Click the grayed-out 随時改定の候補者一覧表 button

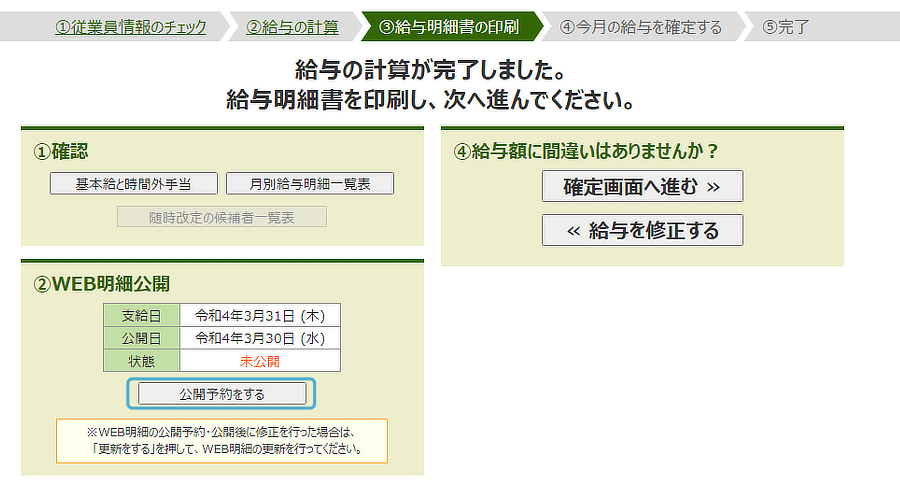click(222, 217)
